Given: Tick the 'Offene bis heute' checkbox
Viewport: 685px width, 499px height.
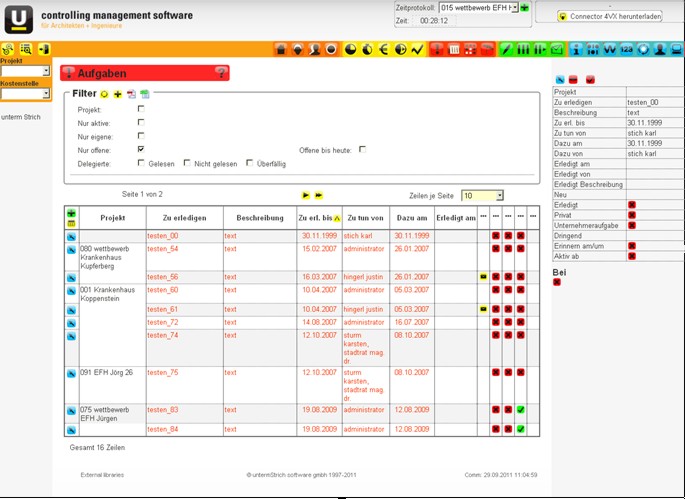Looking at the screenshot, I should 362,149.
